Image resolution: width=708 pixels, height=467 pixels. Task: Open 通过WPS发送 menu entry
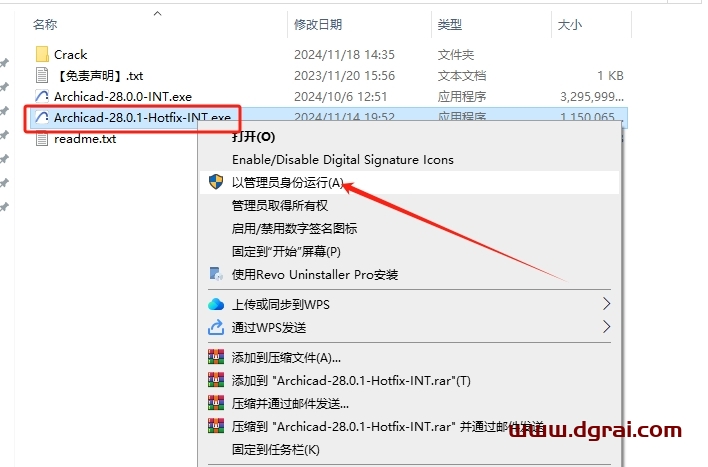point(269,327)
